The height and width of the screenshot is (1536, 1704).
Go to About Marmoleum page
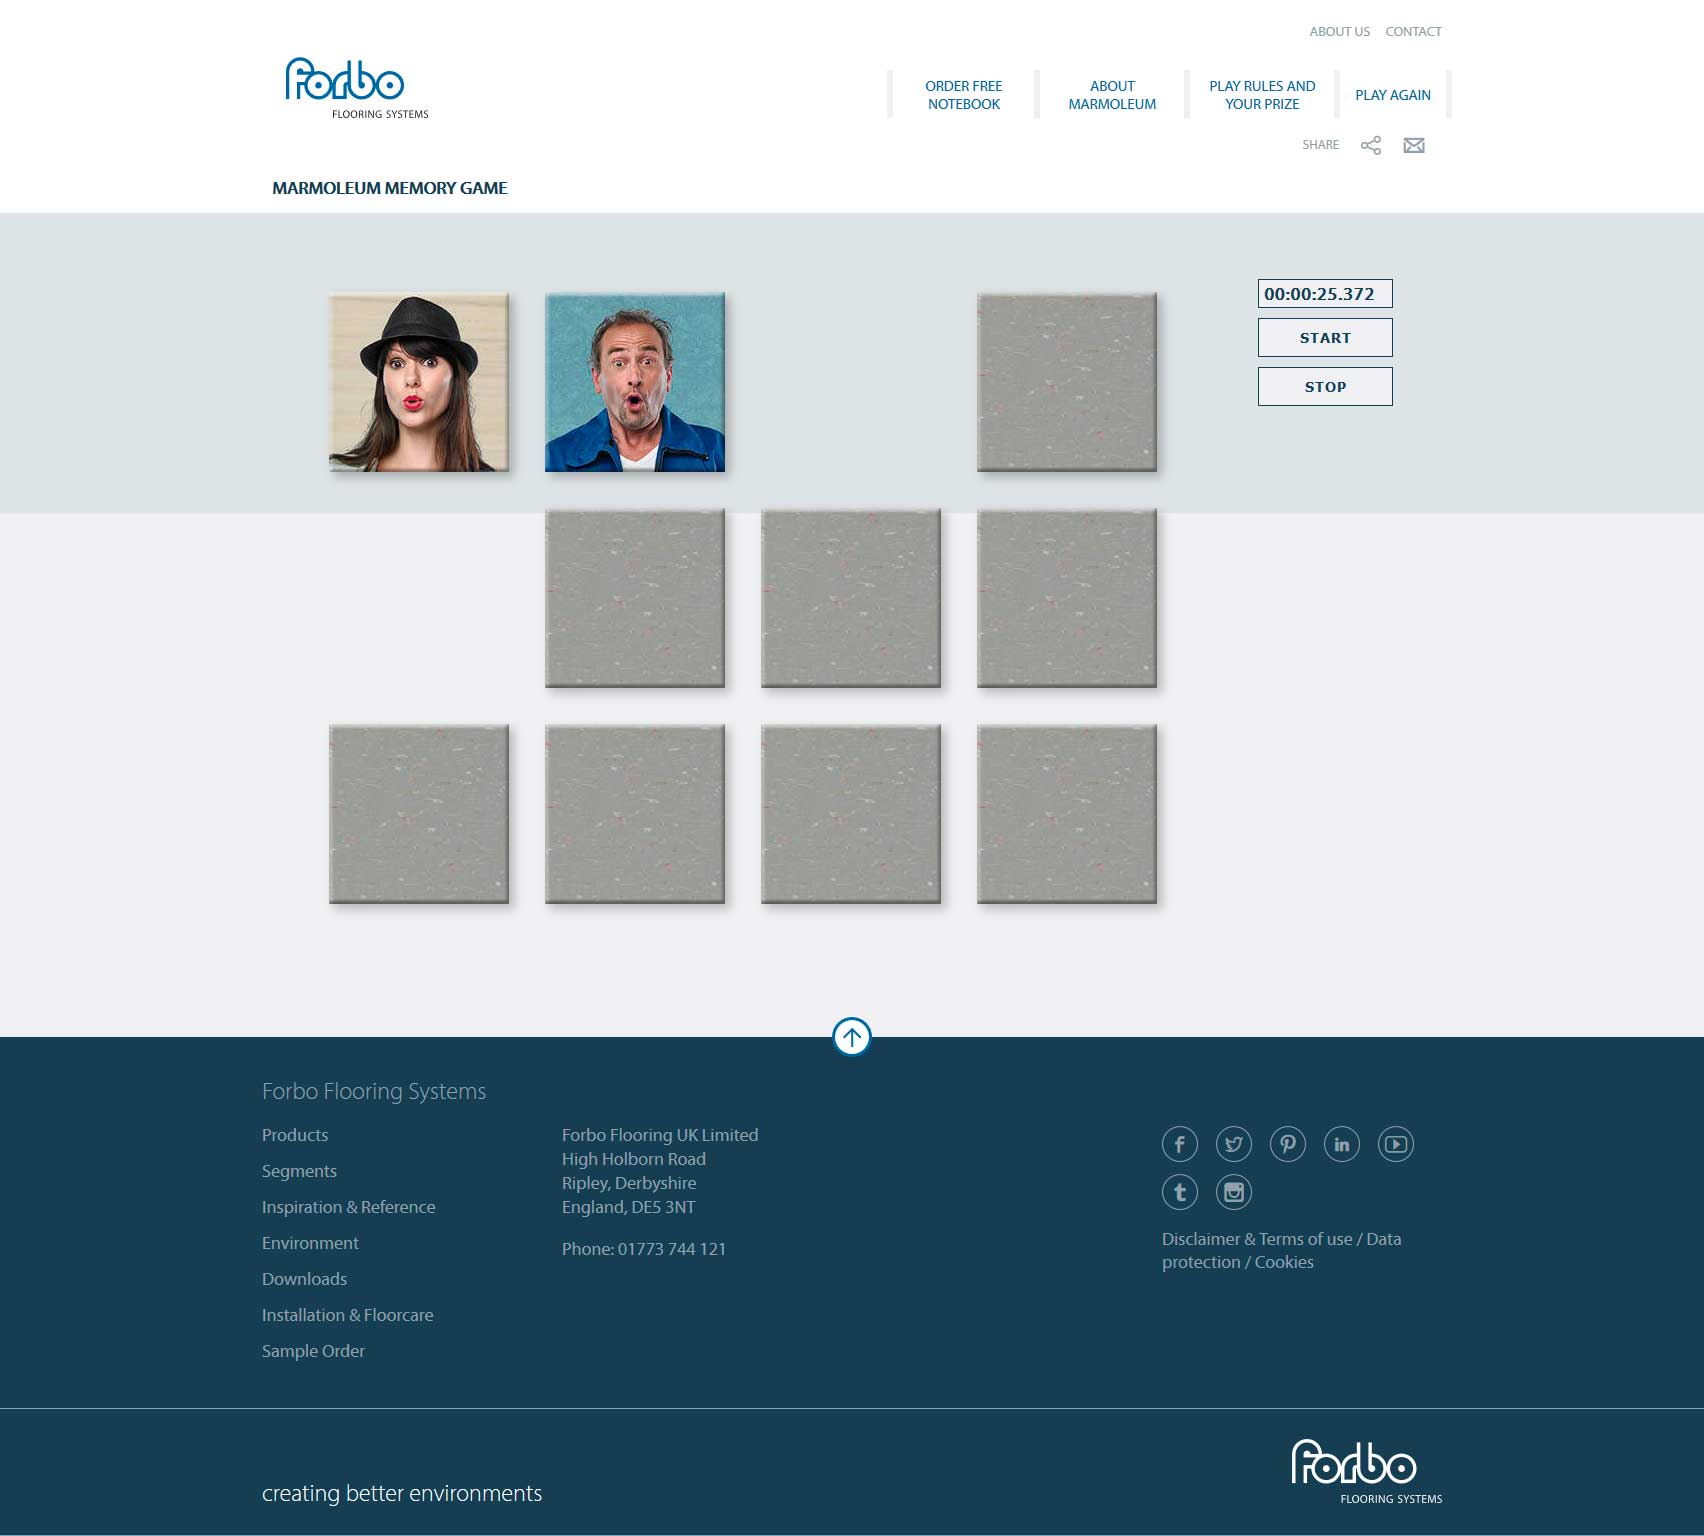[1111, 95]
